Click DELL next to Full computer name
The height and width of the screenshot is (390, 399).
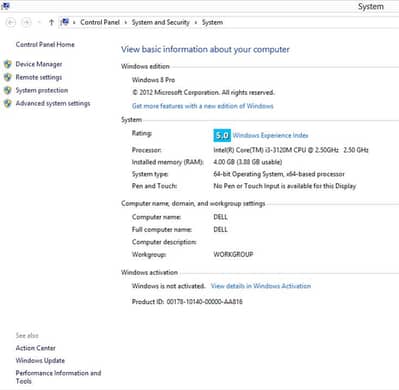[x=220, y=230]
